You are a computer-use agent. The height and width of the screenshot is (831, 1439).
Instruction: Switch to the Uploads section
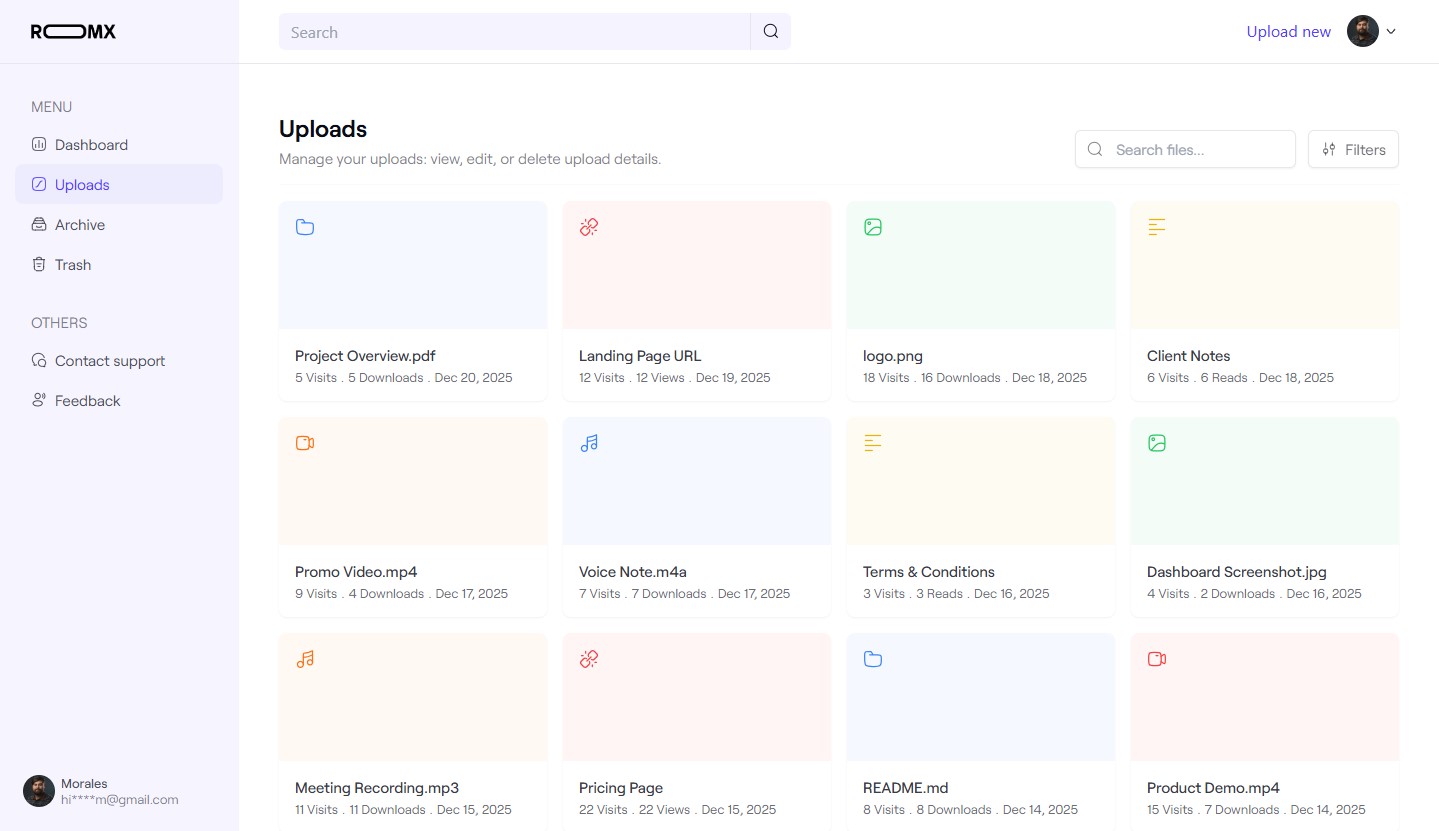(x=81, y=184)
